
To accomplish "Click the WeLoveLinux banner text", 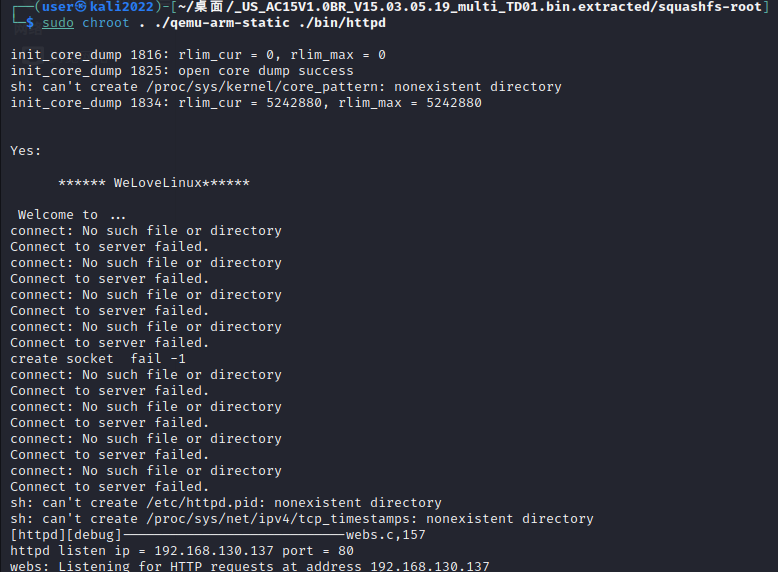I will 154,183.
